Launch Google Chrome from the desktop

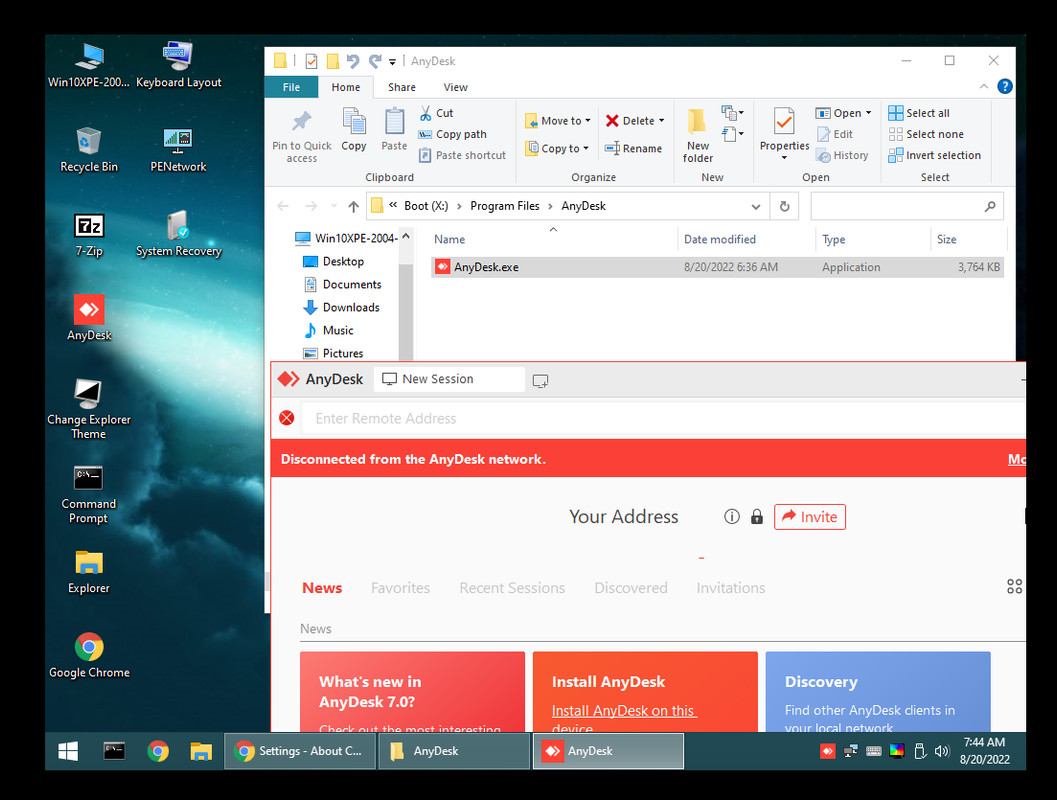click(x=89, y=655)
